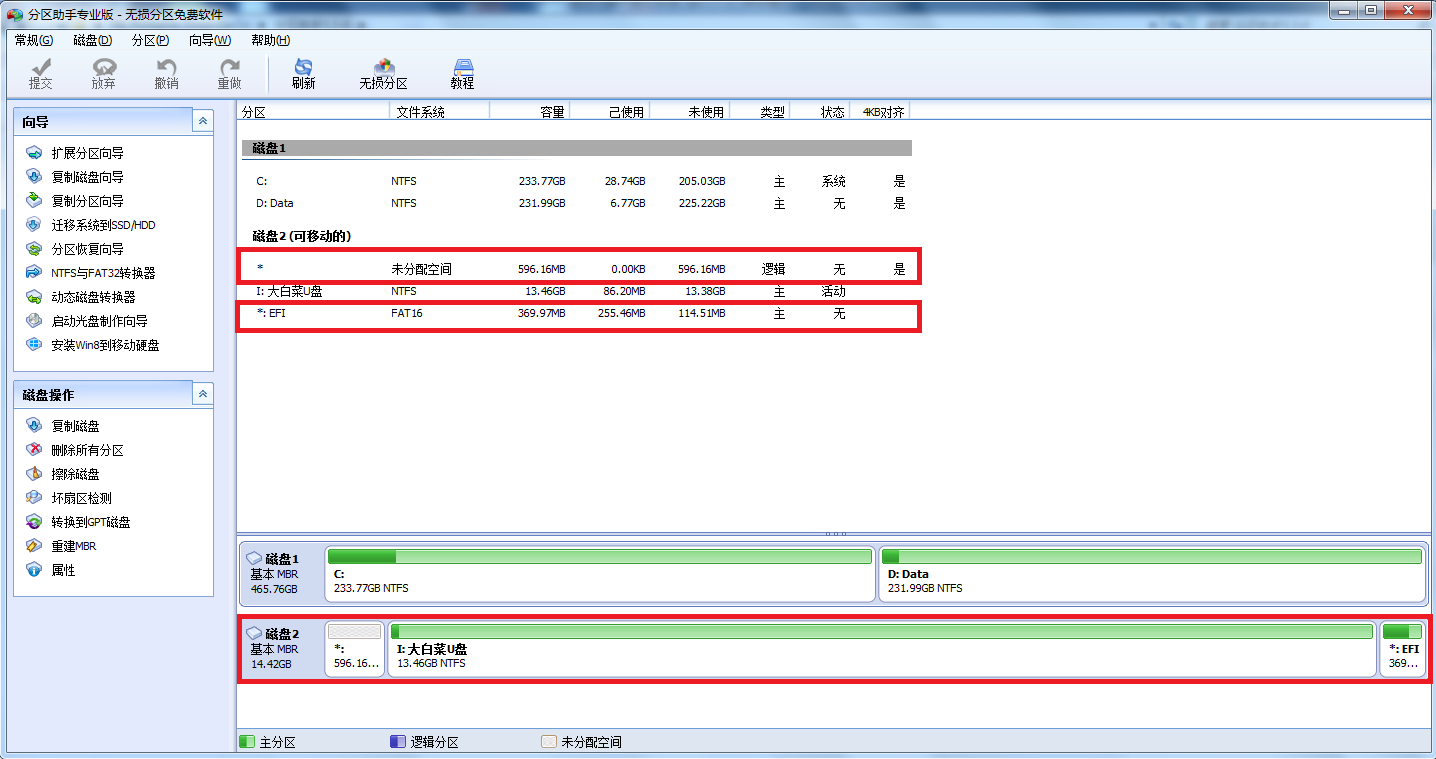The height and width of the screenshot is (759, 1436).
Task: Open the 帮助(H) menu
Action: click(x=270, y=40)
